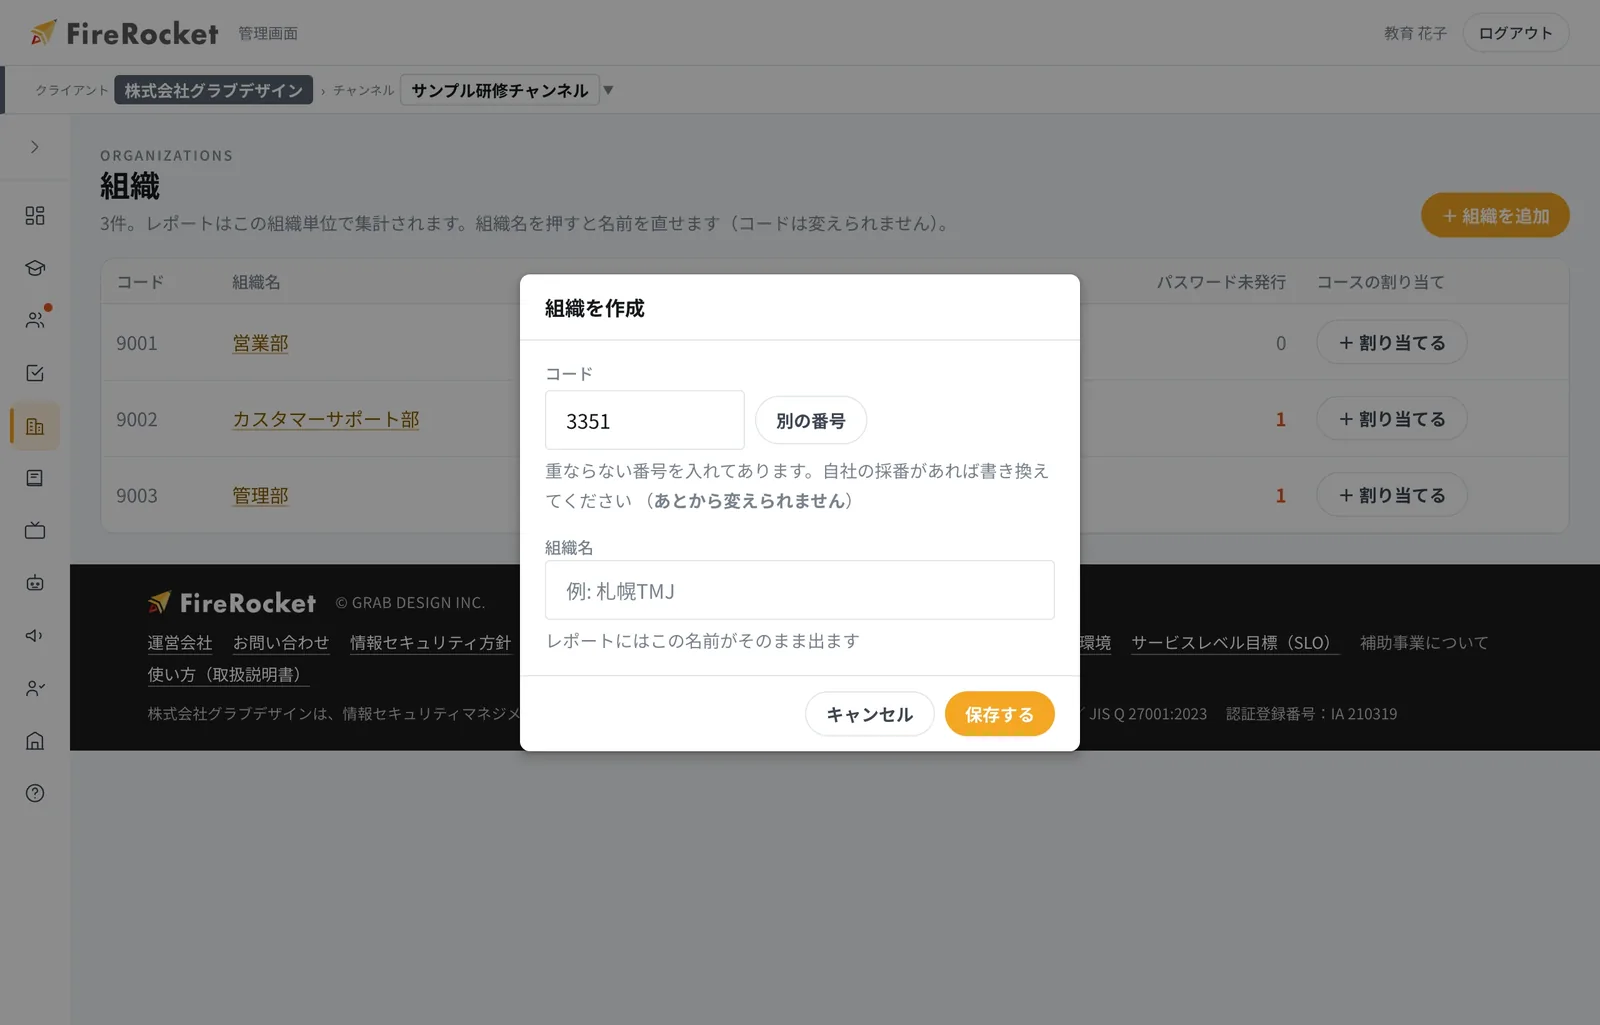
Task: Click the 組織名 input field
Action: click(x=800, y=590)
